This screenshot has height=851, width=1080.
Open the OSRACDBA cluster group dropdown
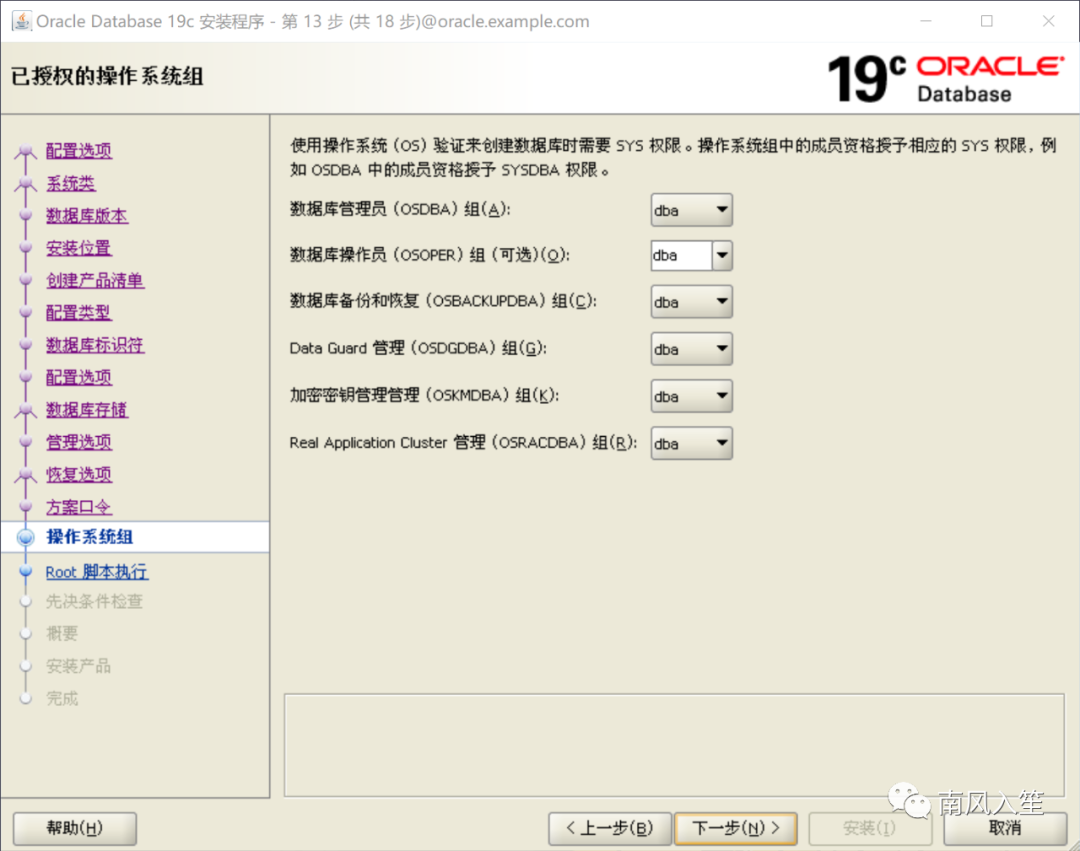(x=691, y=443)
